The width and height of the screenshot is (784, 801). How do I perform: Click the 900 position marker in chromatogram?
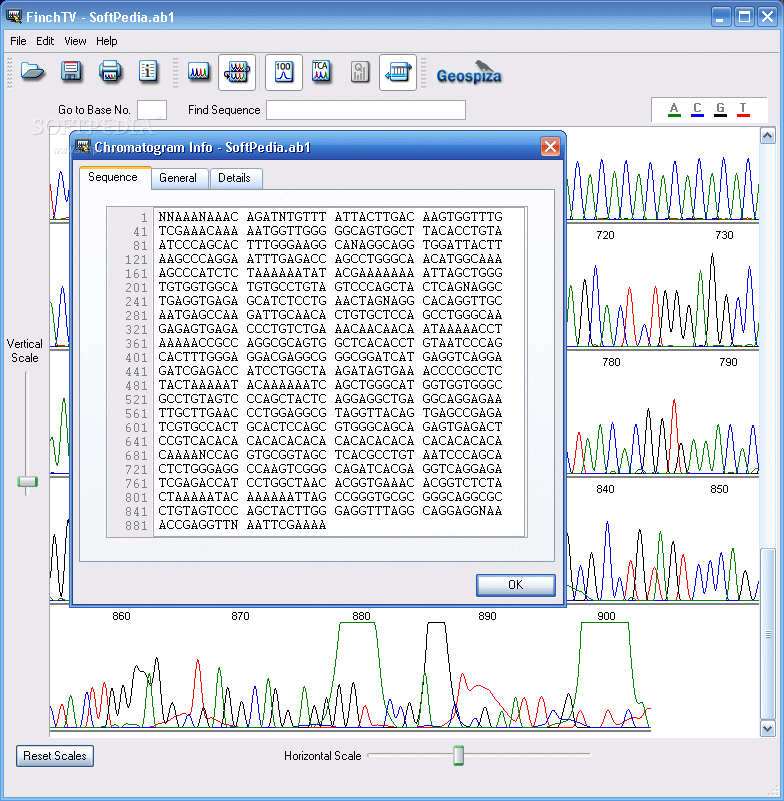[x=606, y=616]
